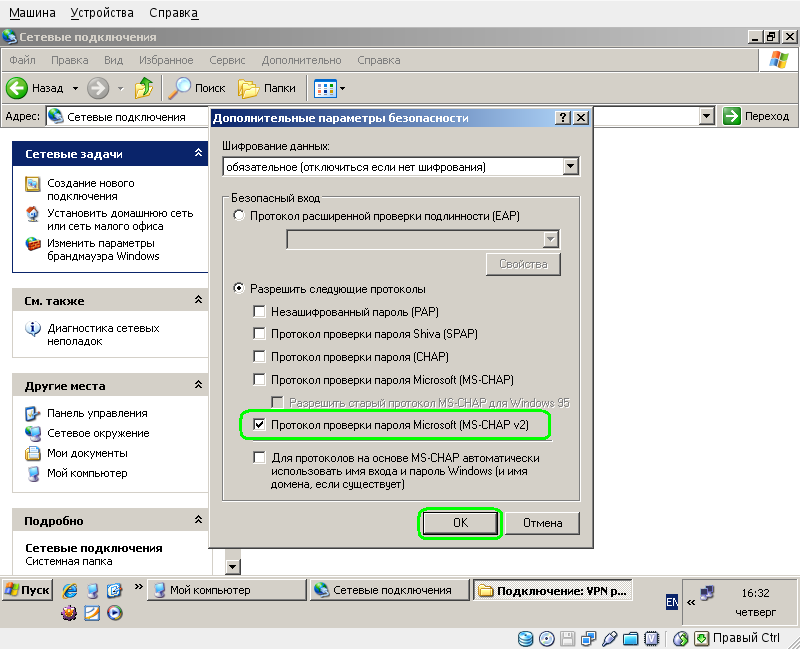
Task: Launch Internet Explorer from quick launch
Action: (x=70, y=590)
